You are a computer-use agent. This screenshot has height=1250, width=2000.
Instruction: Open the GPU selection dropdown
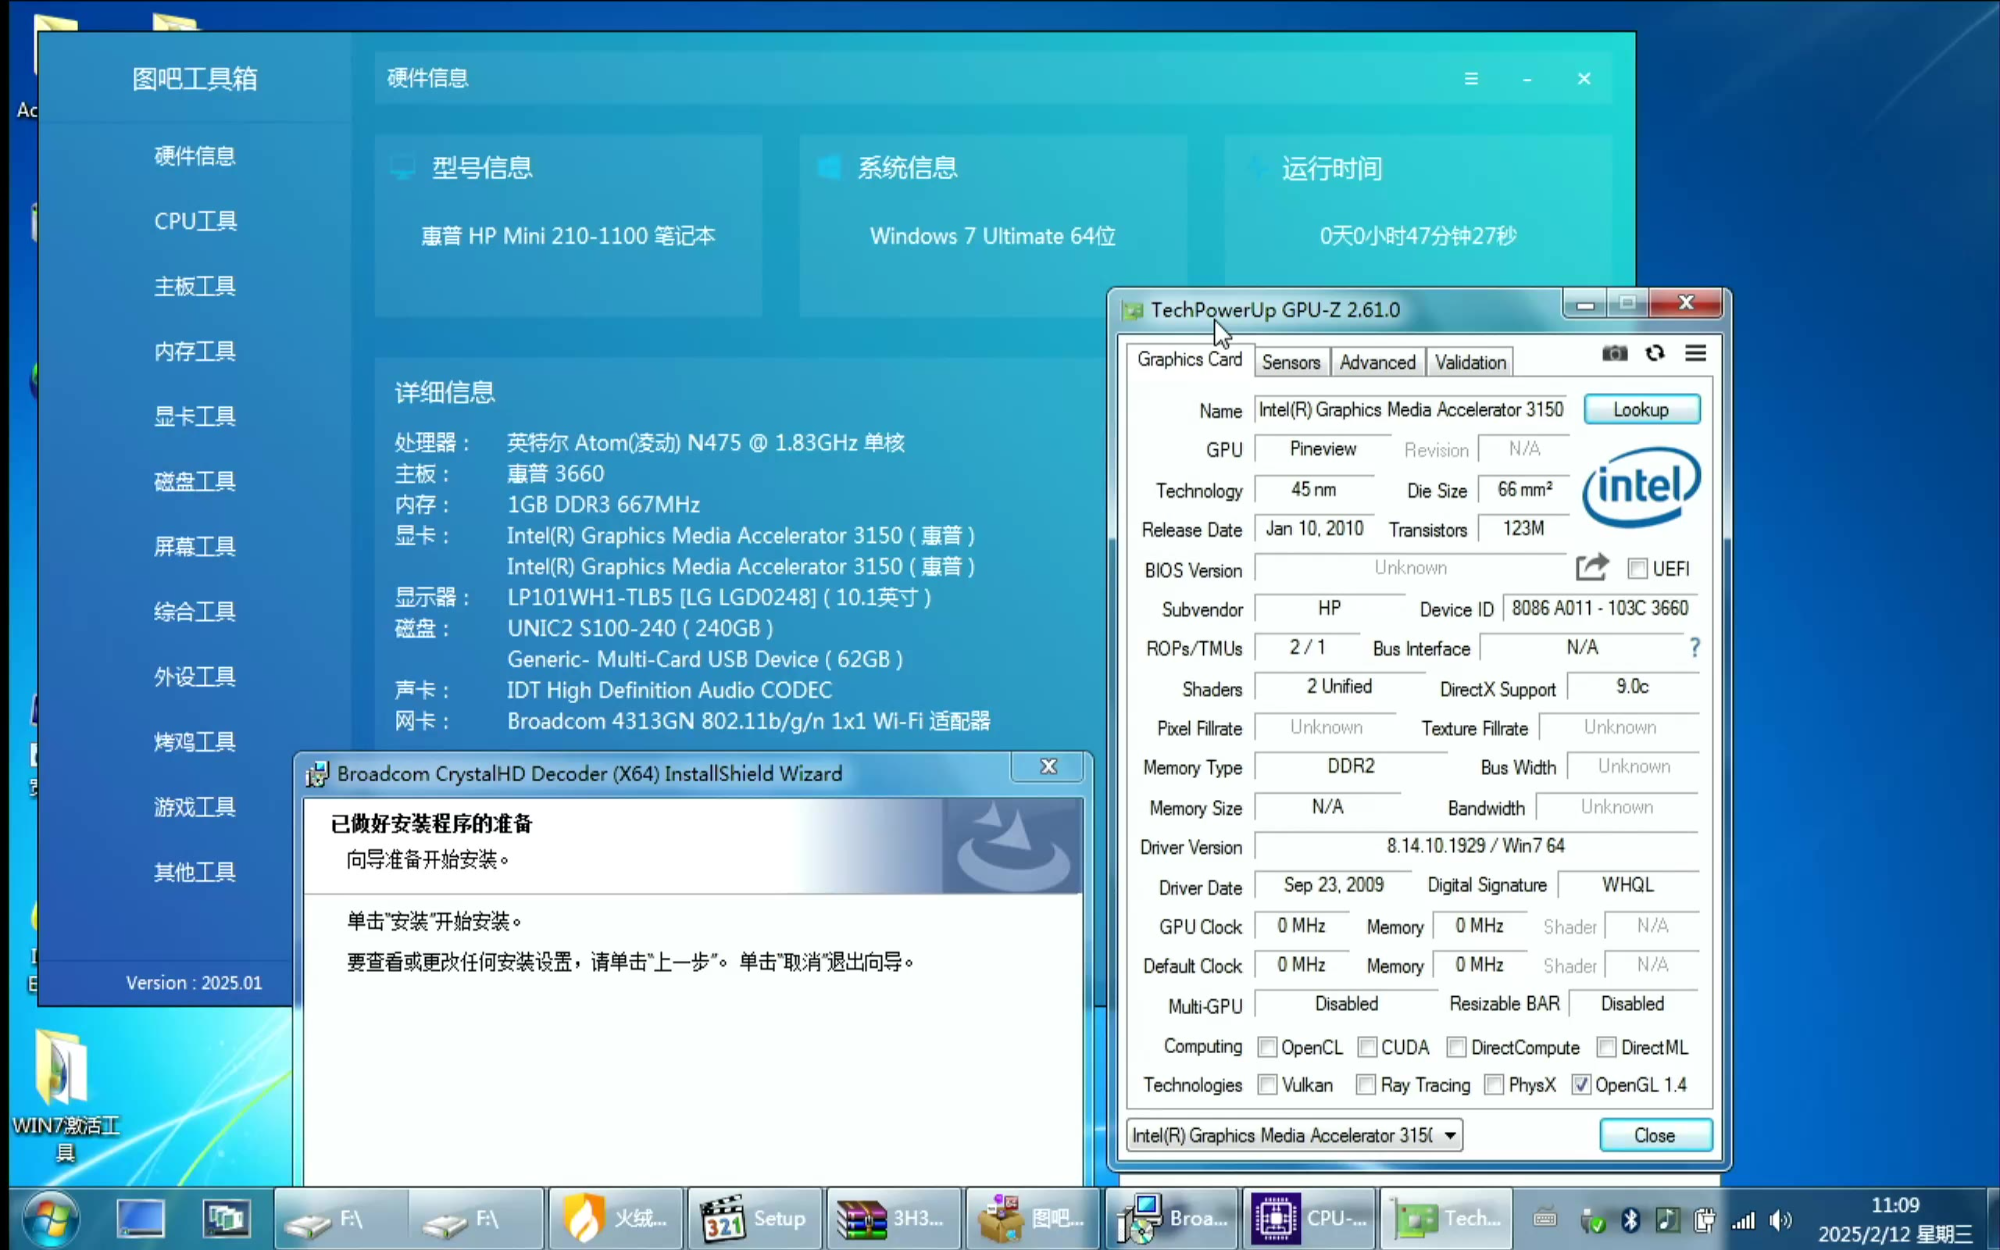point(1295,1135)
